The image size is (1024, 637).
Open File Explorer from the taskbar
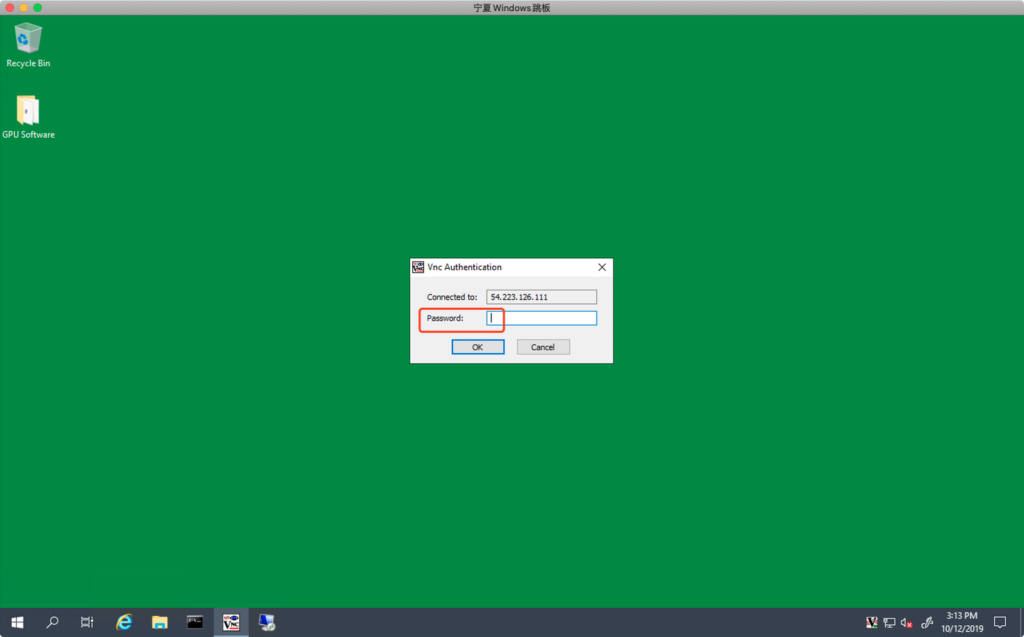[x=159, y=622]
